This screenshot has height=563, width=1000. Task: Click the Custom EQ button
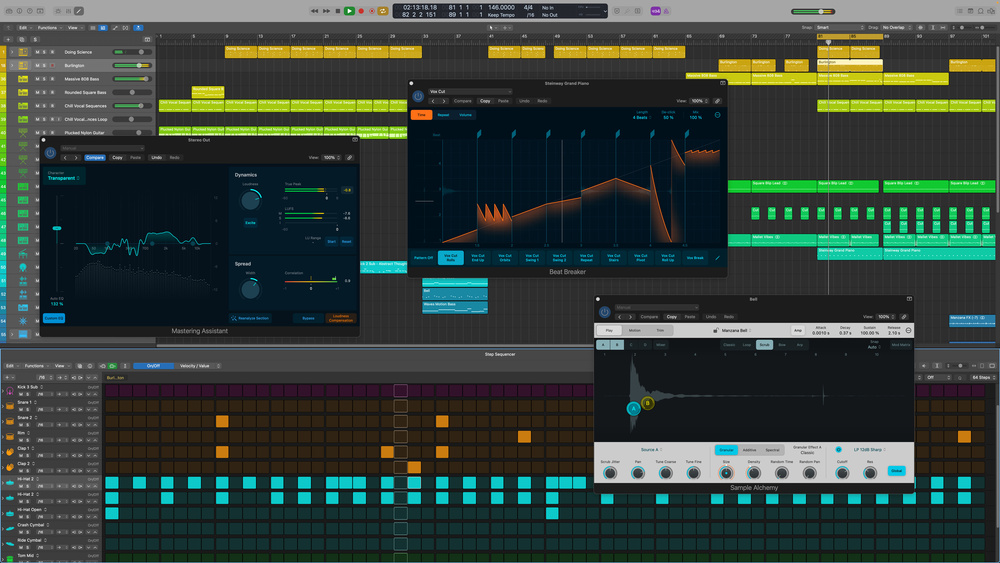click(53, 318)
